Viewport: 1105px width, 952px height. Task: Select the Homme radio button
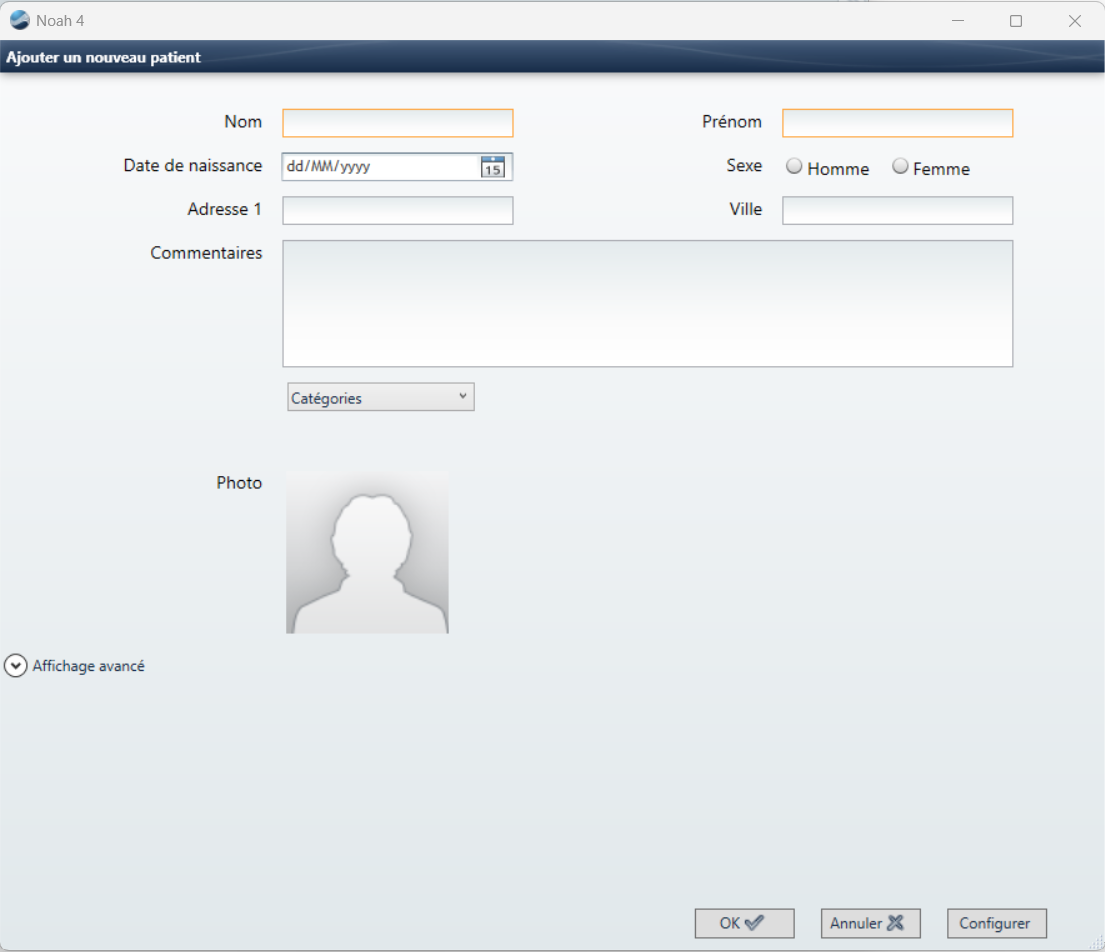[x=794, y=166]
